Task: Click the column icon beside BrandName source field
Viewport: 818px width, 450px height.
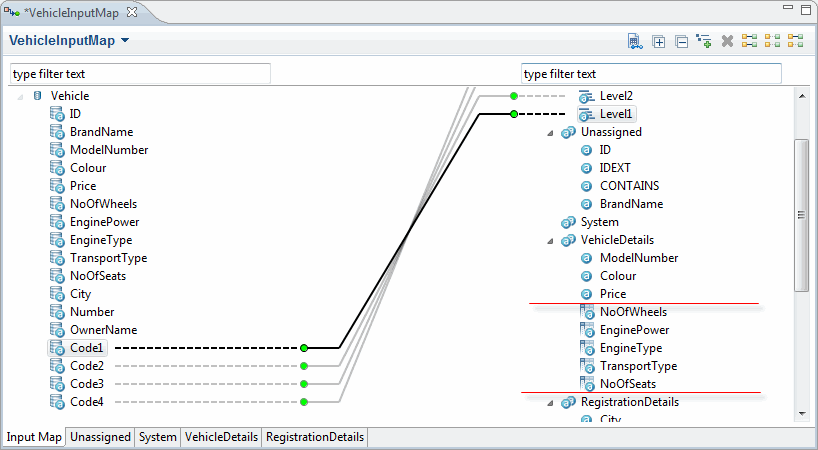Action: (x=57, y=132)
